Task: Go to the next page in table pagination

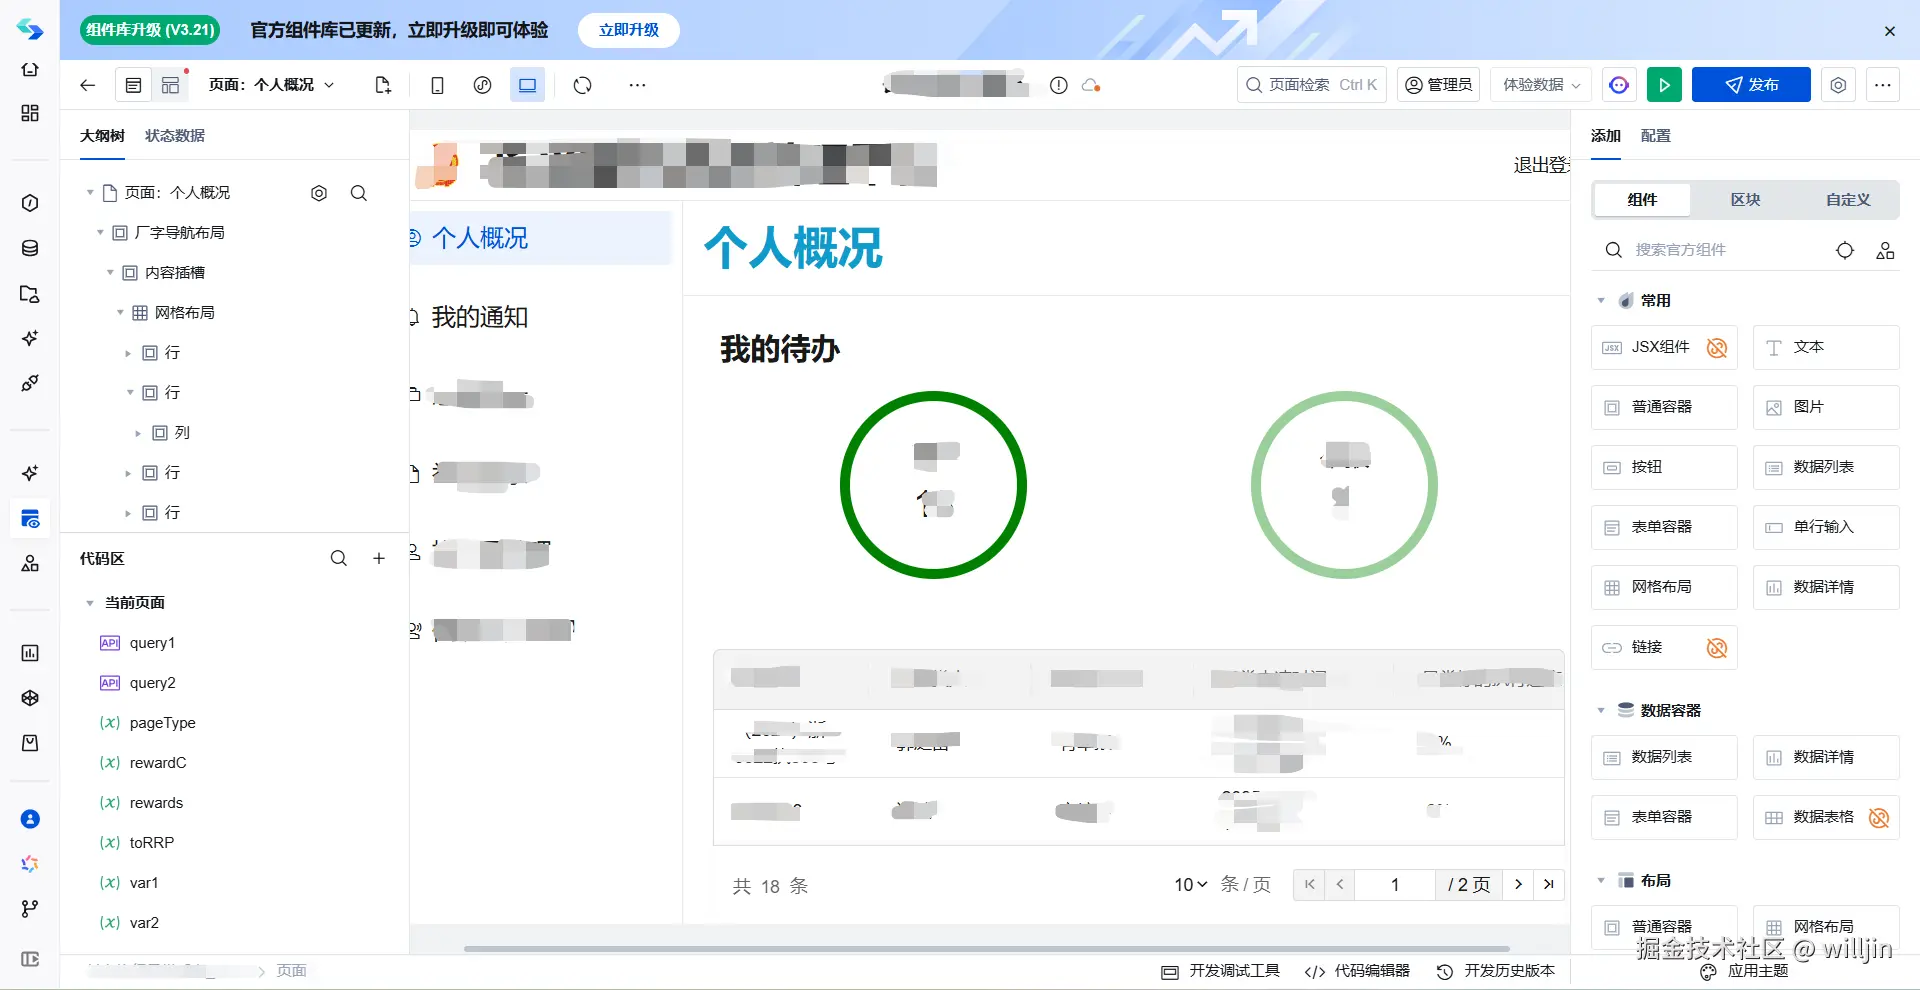Action: [x=1518, y=885]
